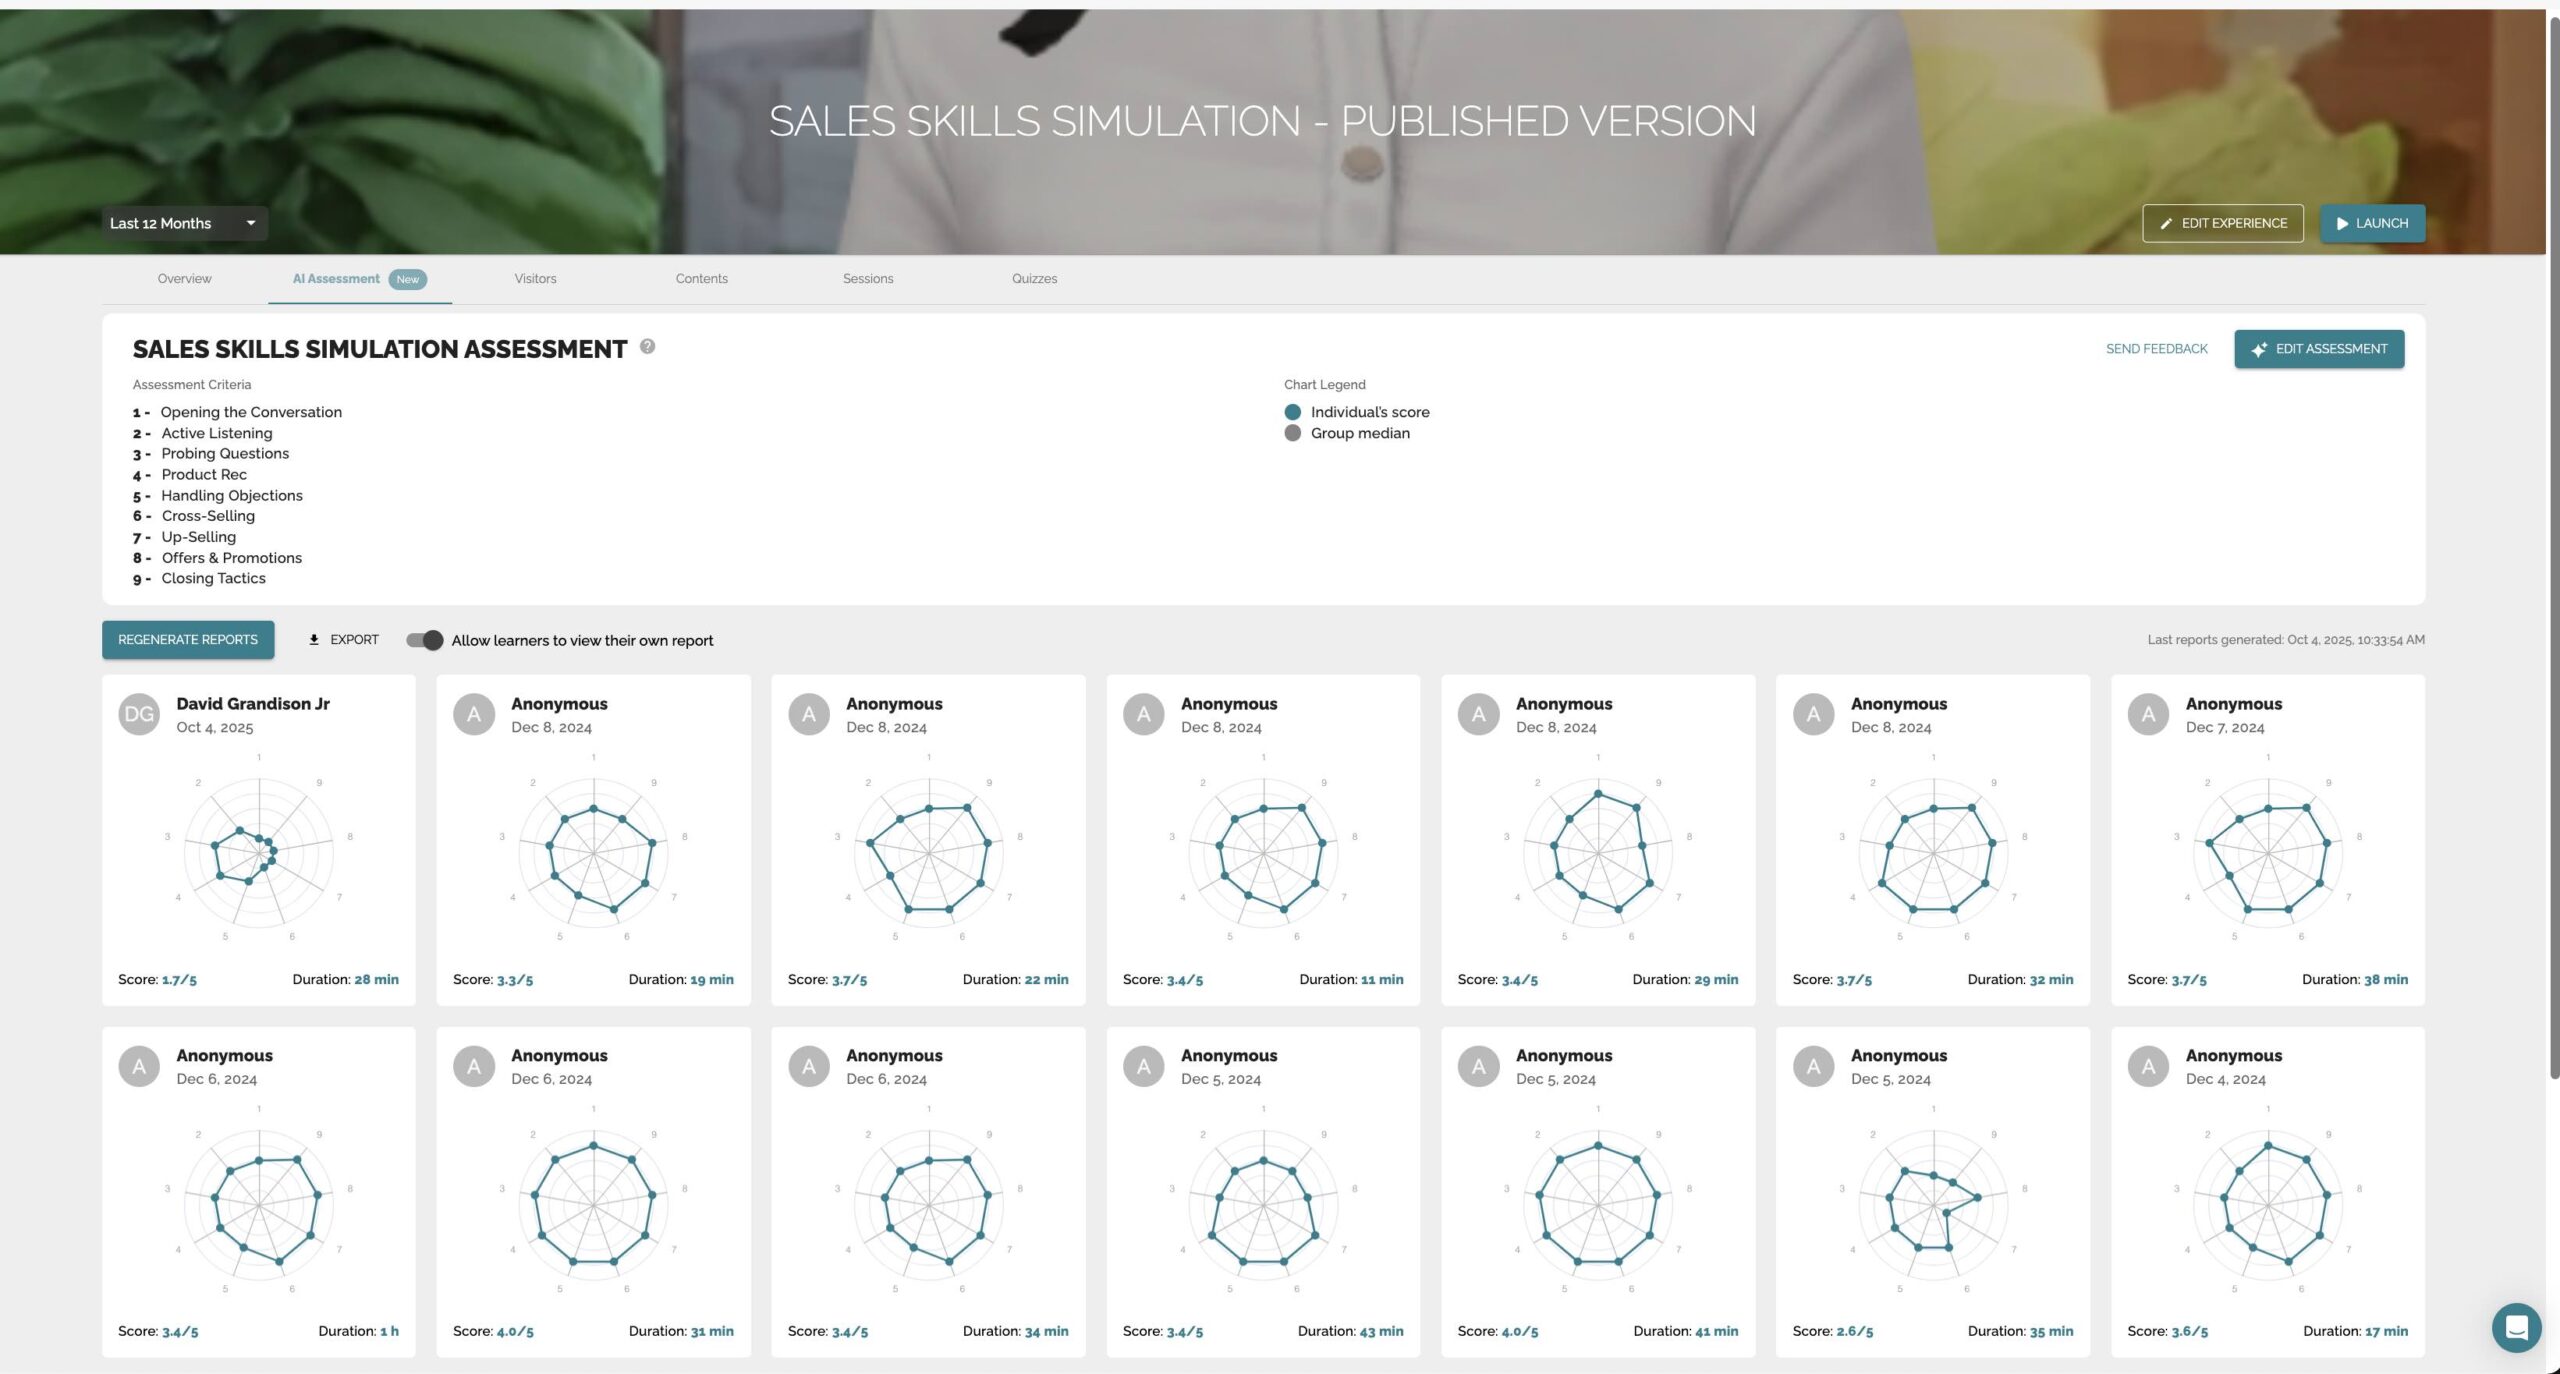Click the Individual's score legend dot
This screenshot has width=2560, height=1374.
coord(1292,412)
